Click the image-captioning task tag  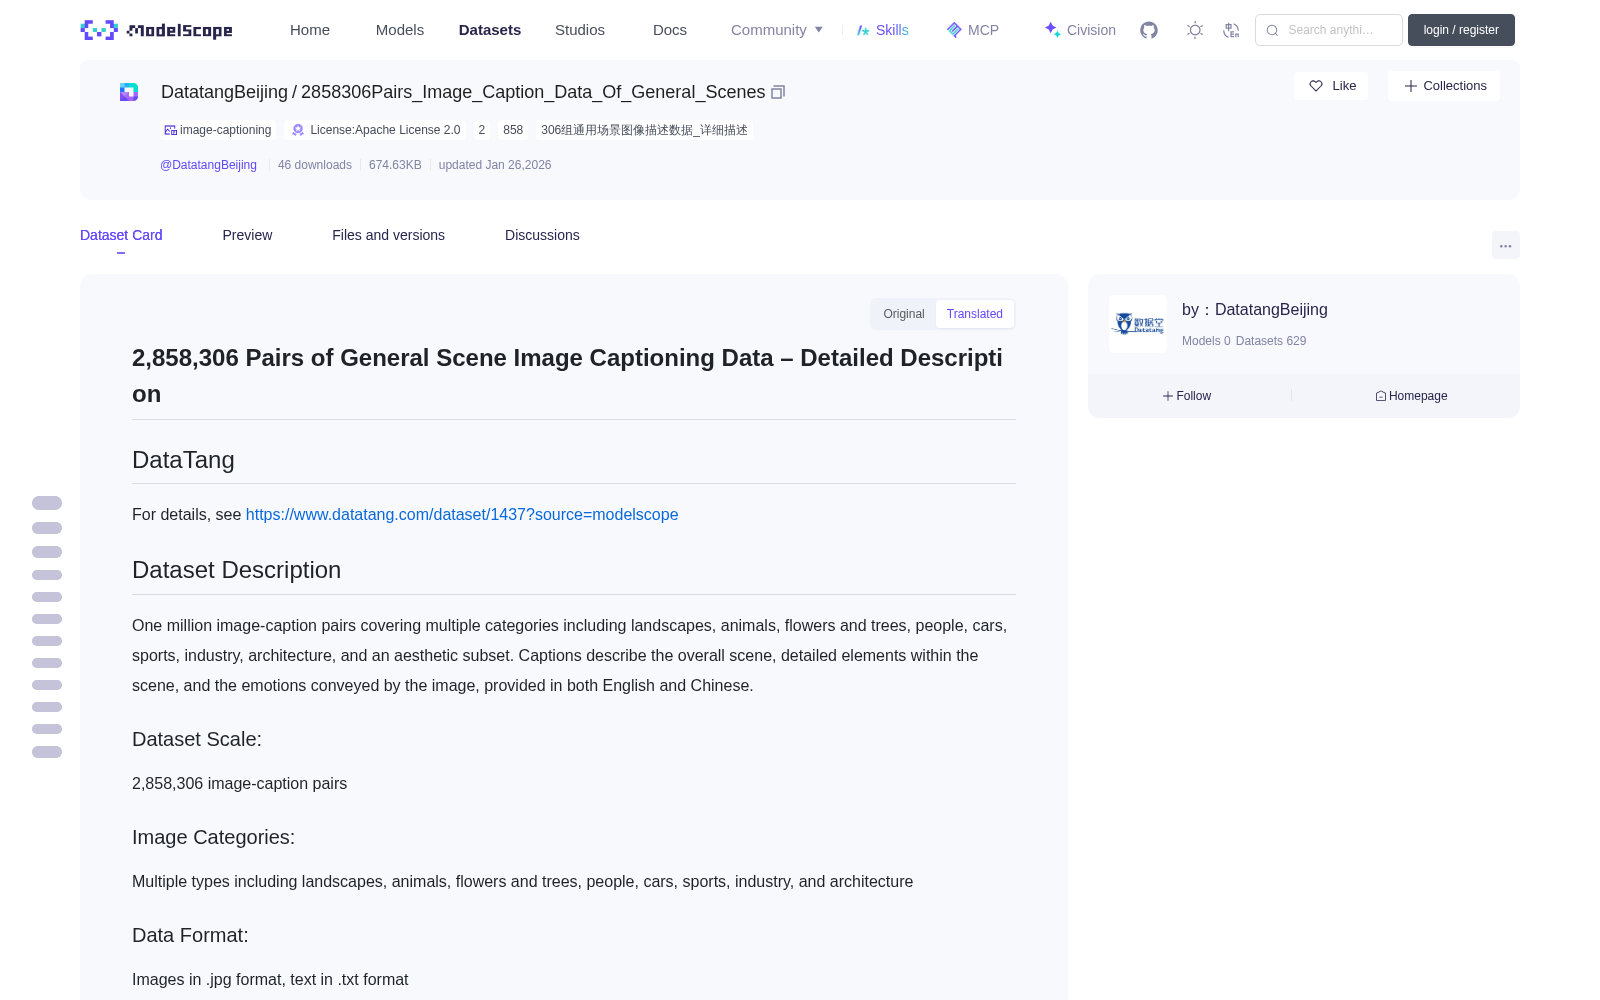[218, 130]
